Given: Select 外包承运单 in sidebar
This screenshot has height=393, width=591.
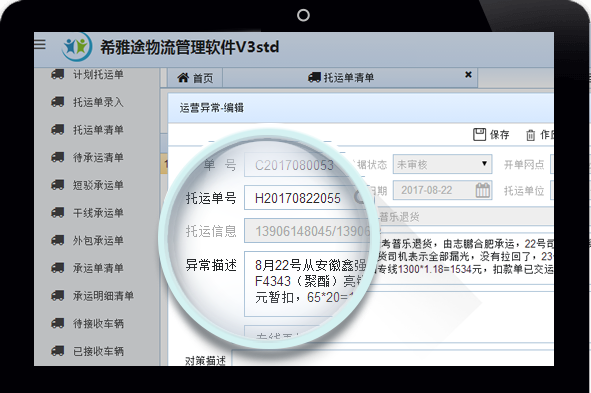Looking at the screenshot, I should pyautogui.click(x=98, y=240).
